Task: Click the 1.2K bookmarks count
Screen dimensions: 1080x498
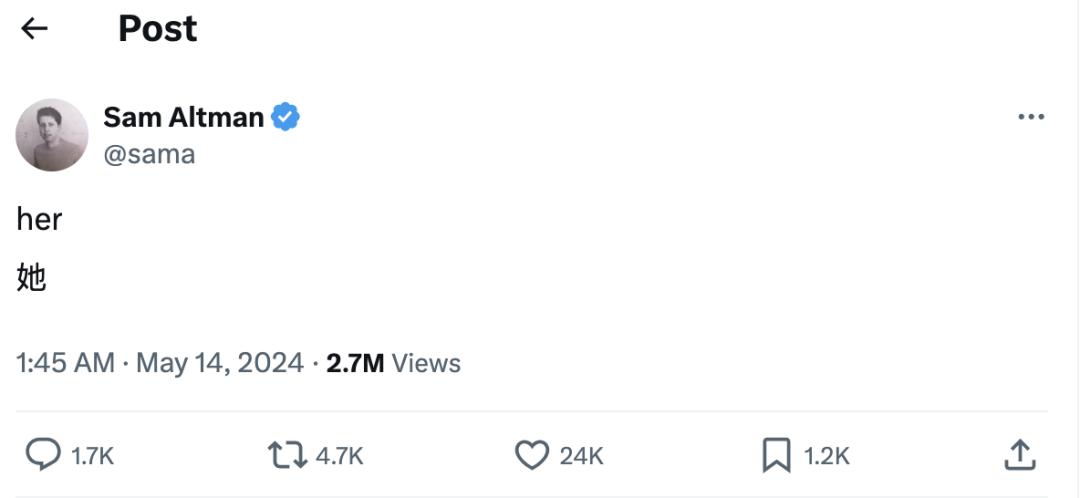Action: [826, 457]
